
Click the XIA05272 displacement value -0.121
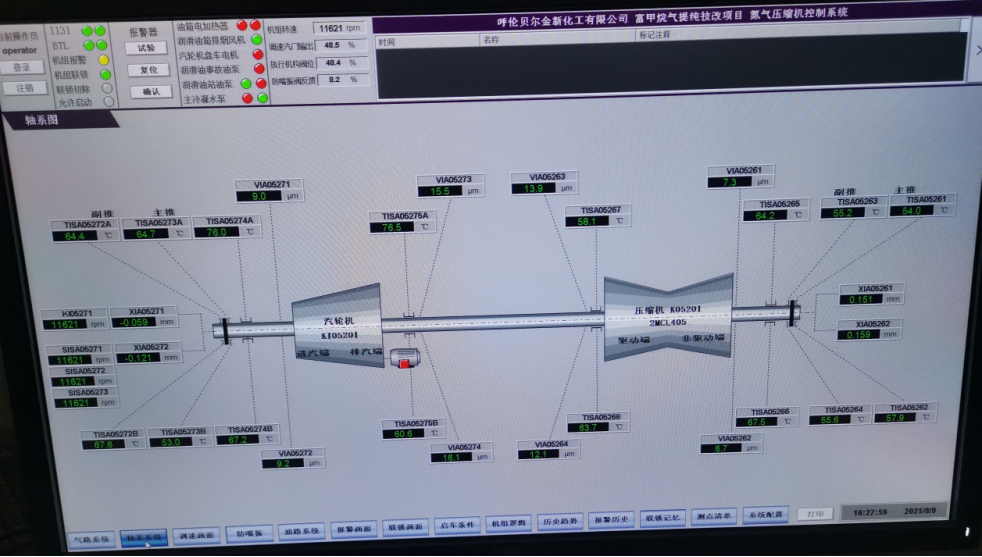(139, 358)
